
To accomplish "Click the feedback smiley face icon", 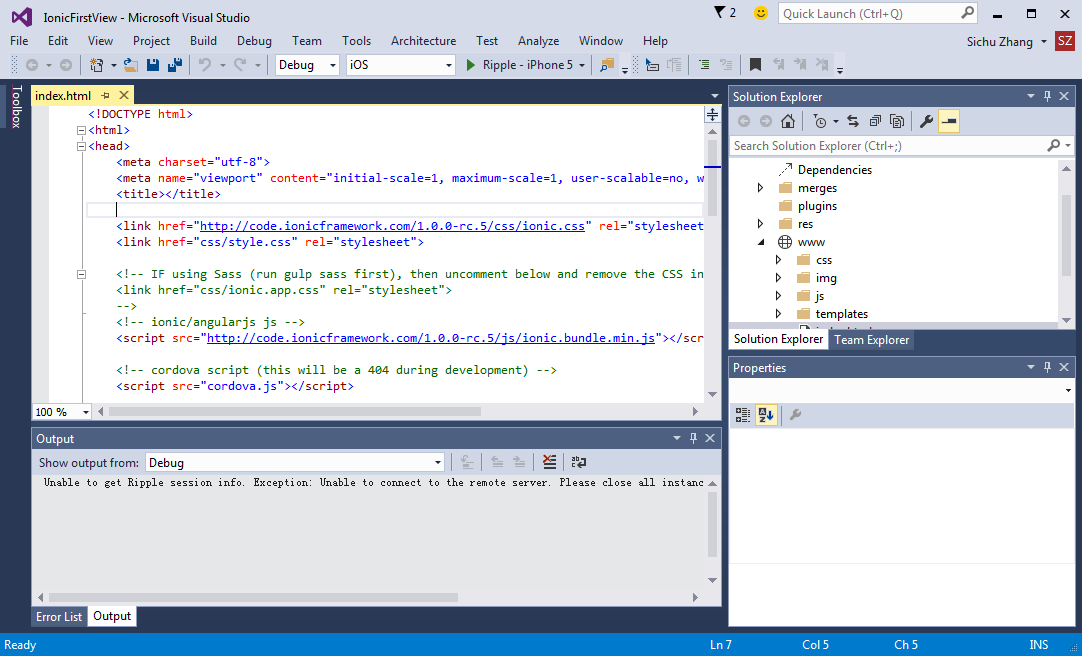I will point(760,13).
